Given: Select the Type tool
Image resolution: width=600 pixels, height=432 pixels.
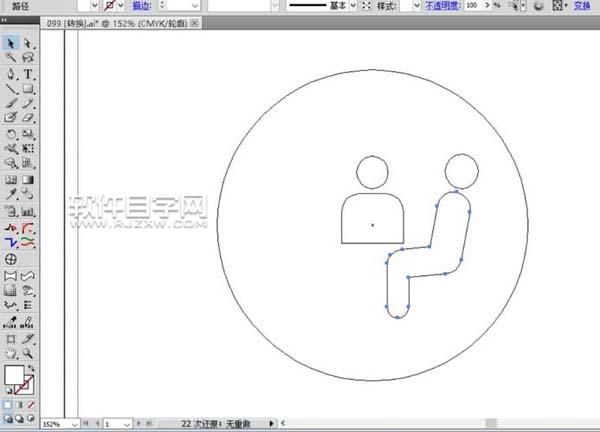Looking at the screenshot, I should point(28,73).
